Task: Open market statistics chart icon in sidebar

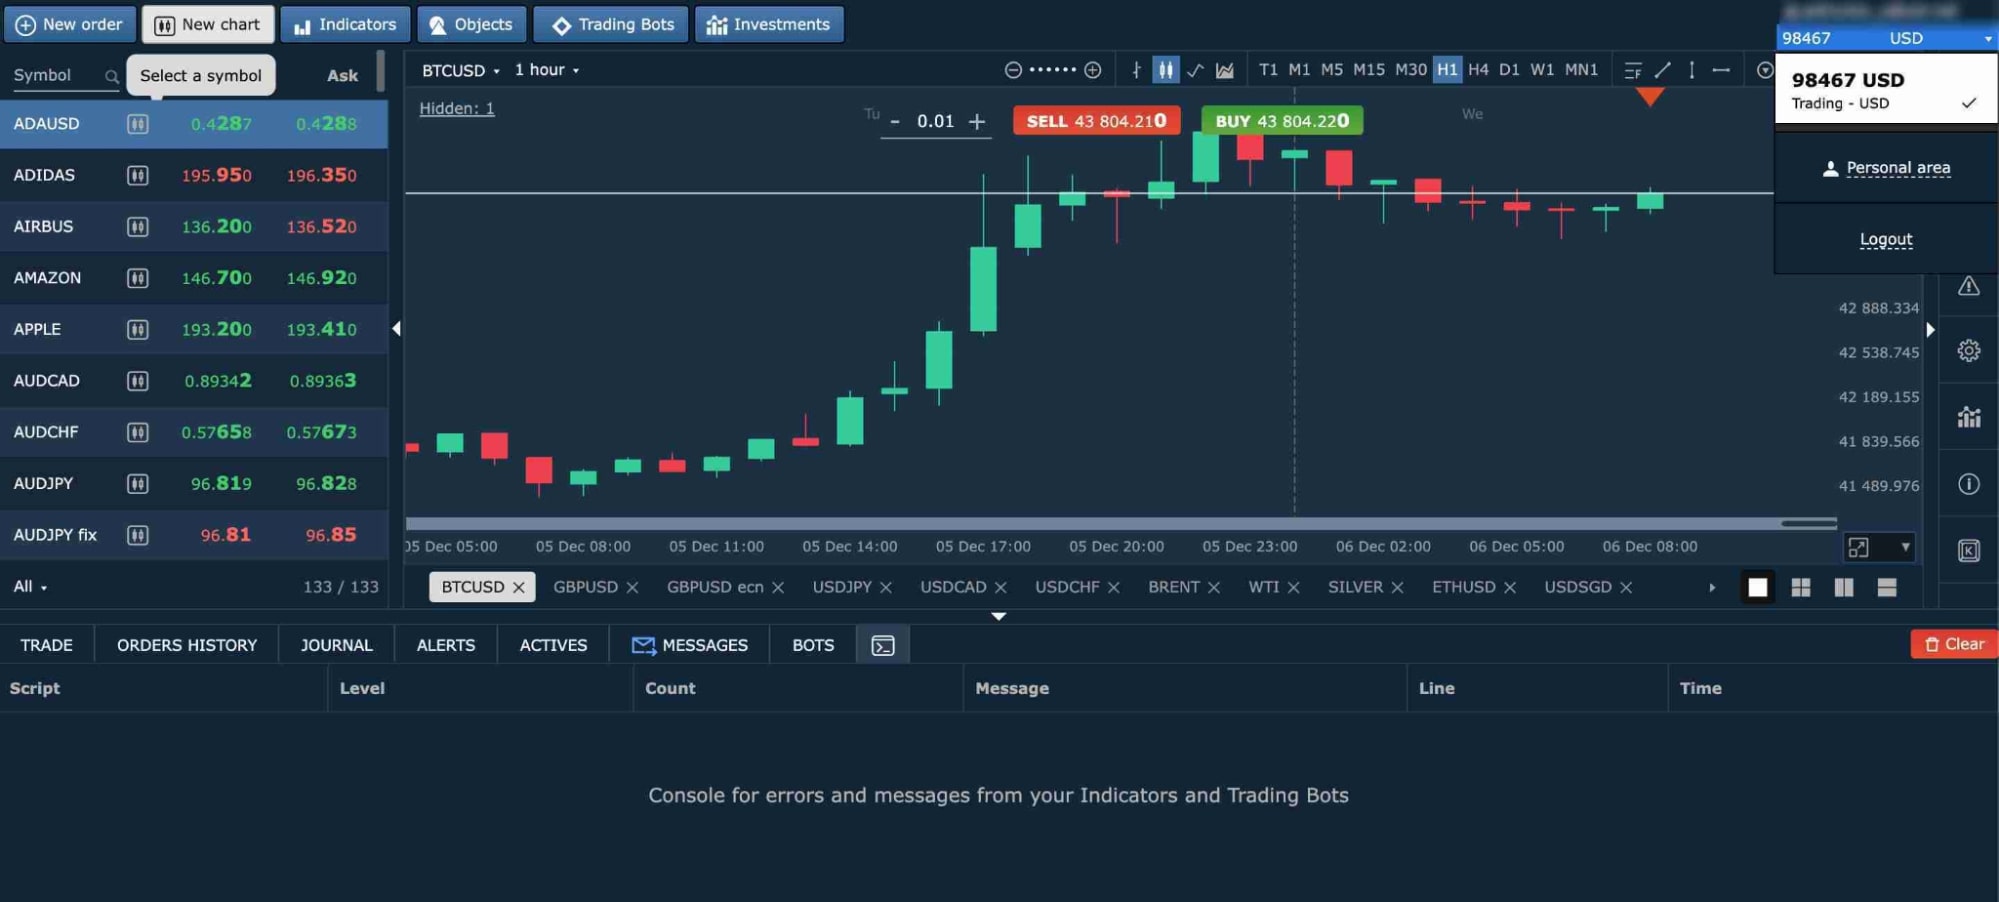Action: [x=1968, y=417]
